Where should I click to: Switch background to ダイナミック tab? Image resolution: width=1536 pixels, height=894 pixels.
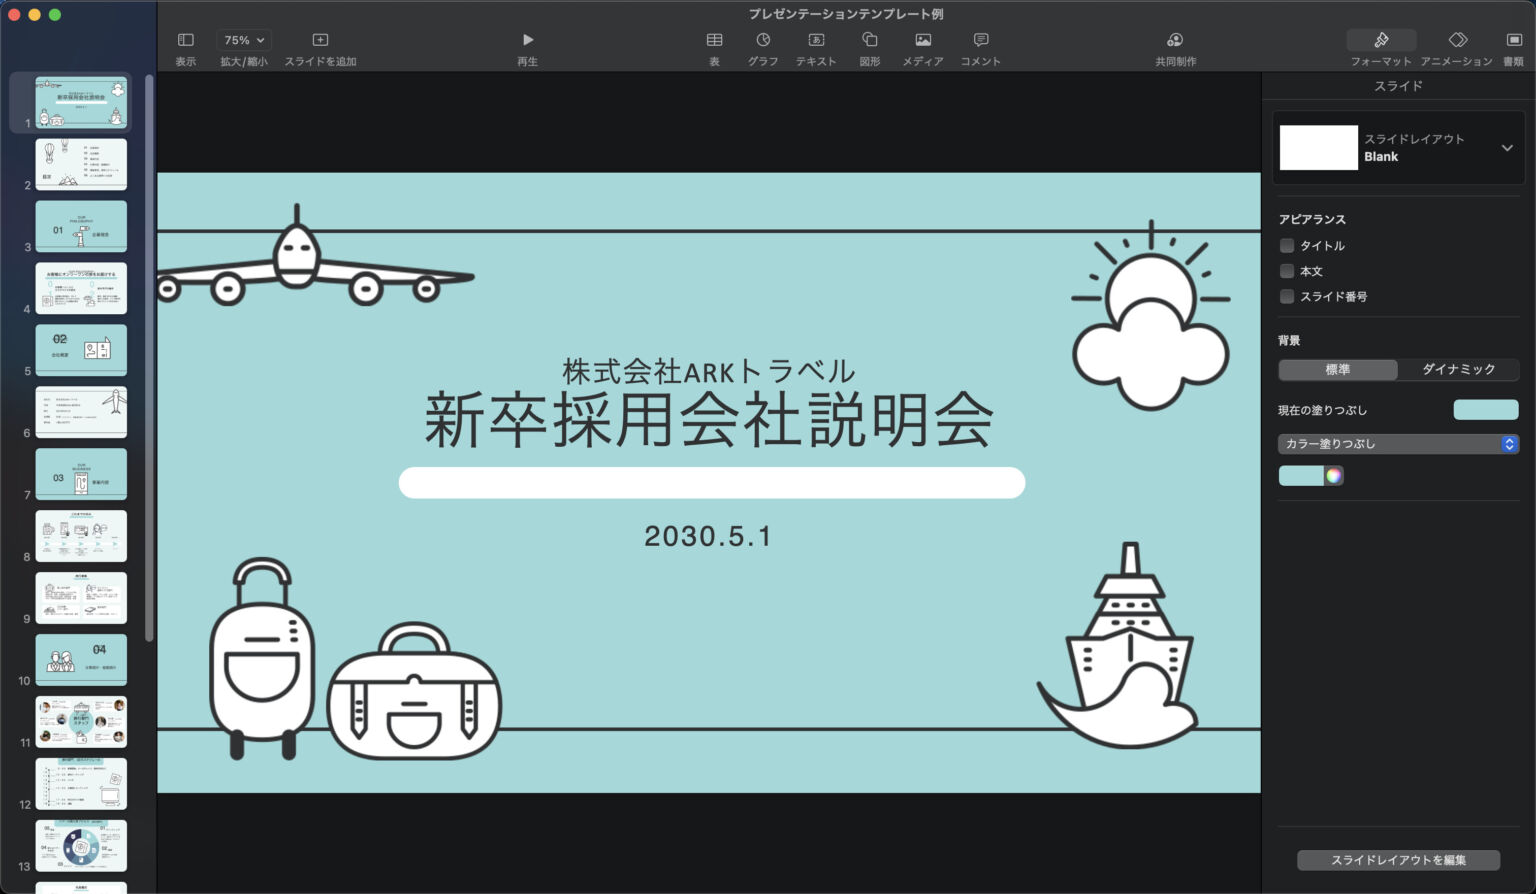[1459, 369]
